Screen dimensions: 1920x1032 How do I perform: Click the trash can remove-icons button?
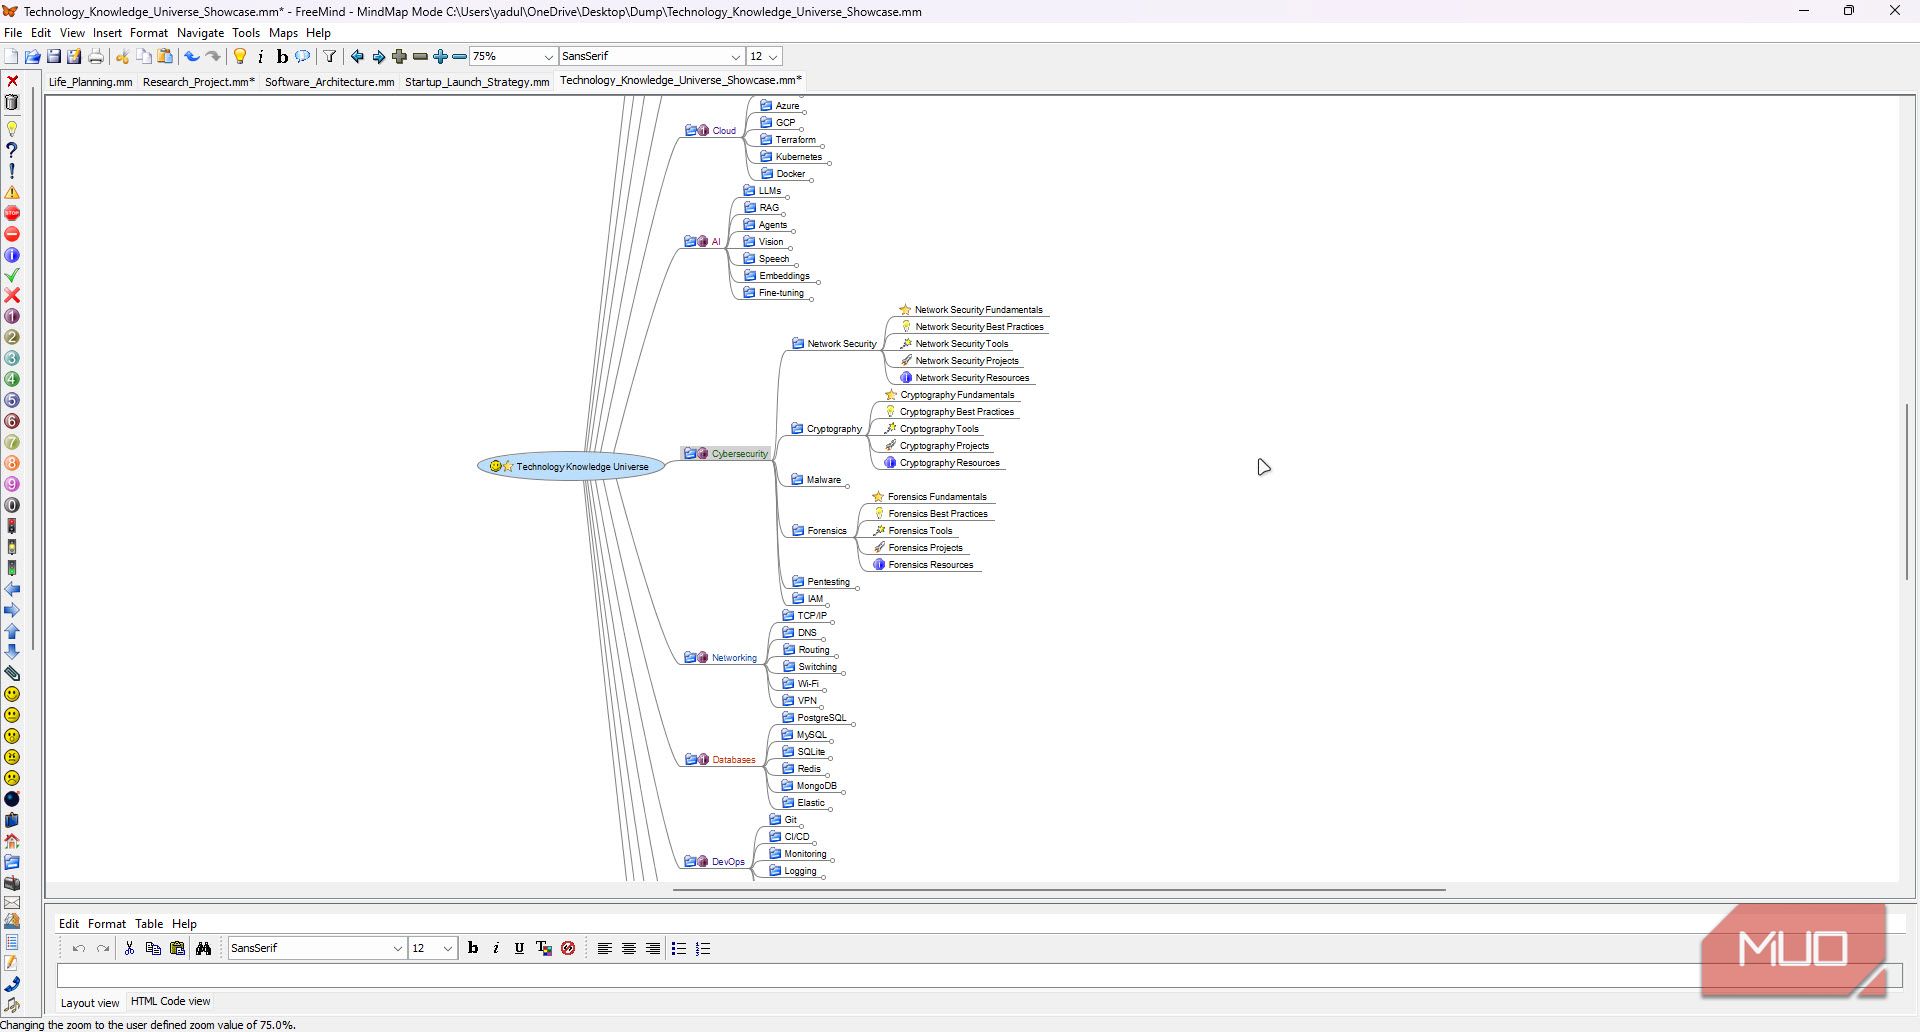(x=12, y=102)
